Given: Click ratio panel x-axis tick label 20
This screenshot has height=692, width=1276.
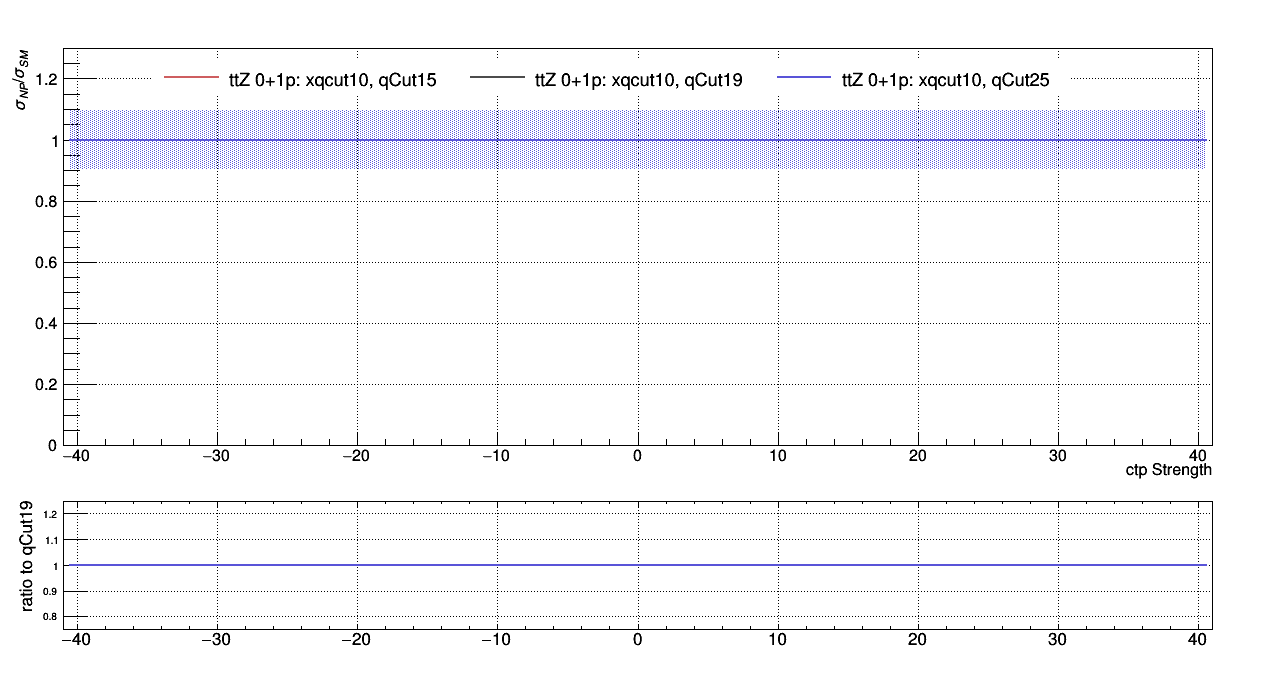Looking at the screenshot, I should [918, 638].
